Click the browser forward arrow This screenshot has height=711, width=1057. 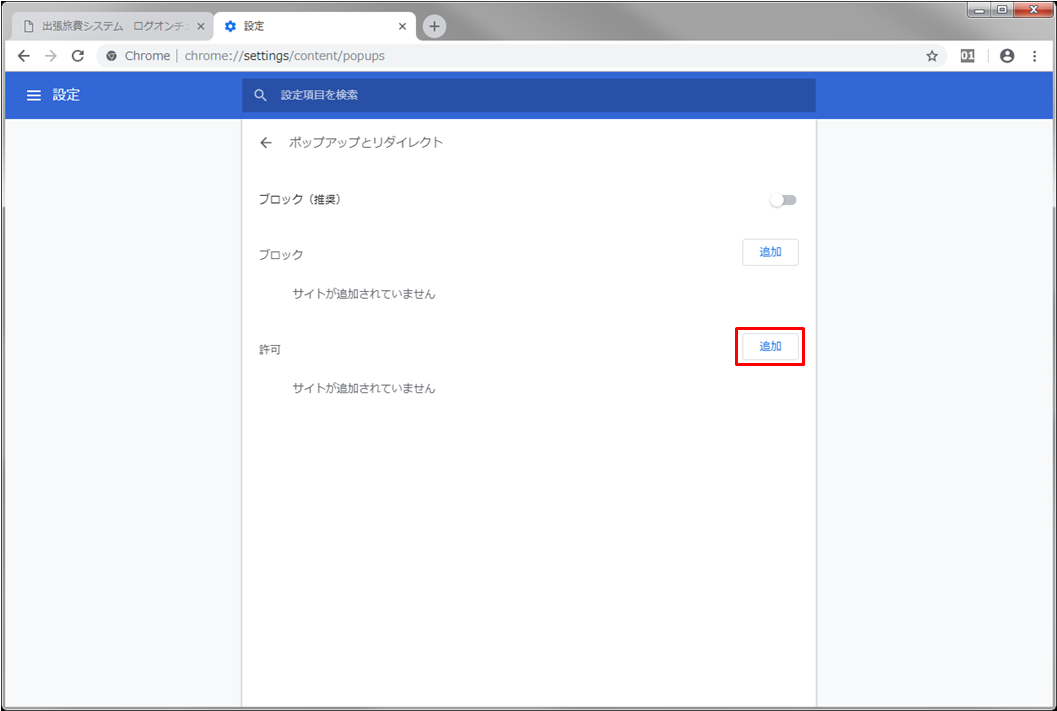pyautogui.click(x=51, y=56)
